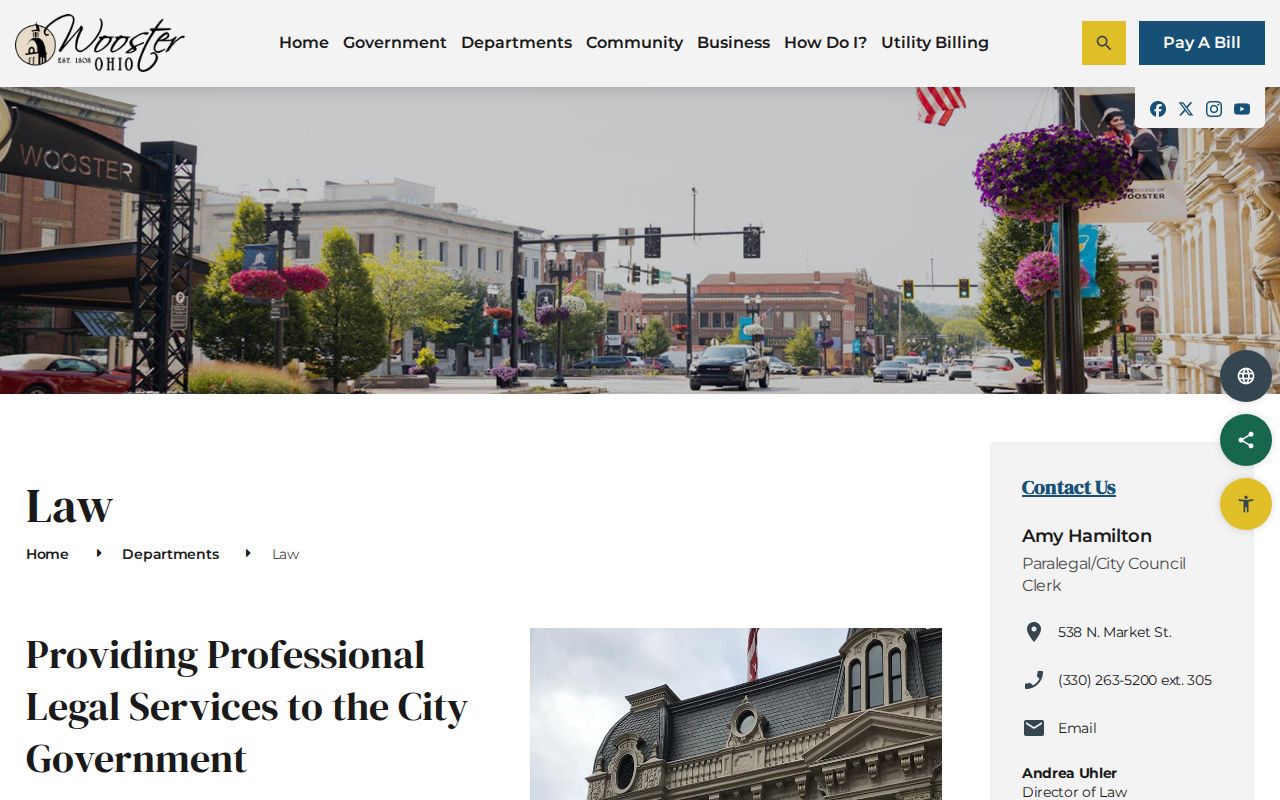Open the Utility Billing menu
The width and height of the screenshot is (1280, 800).
(935, 43)
